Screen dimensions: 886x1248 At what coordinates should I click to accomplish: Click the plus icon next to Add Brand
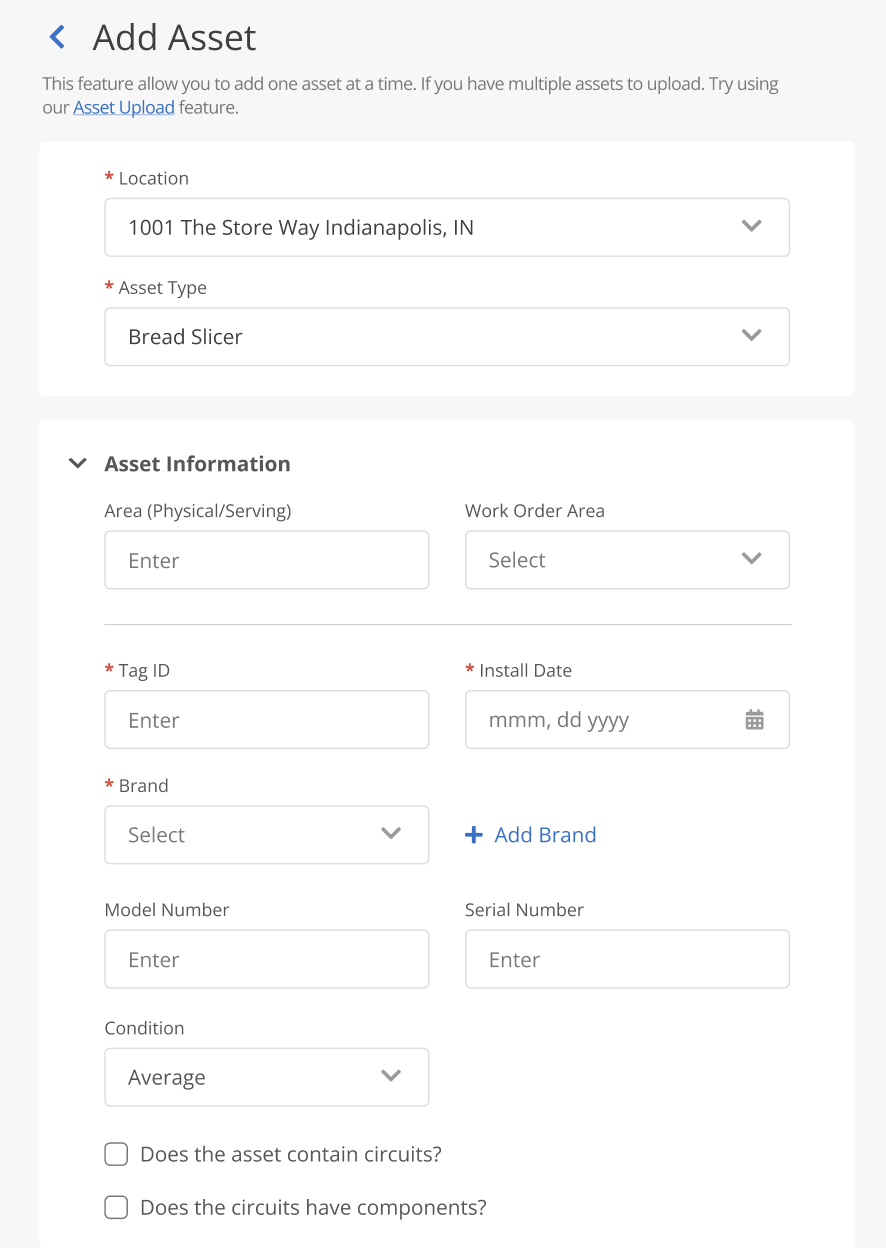point(474,835)
